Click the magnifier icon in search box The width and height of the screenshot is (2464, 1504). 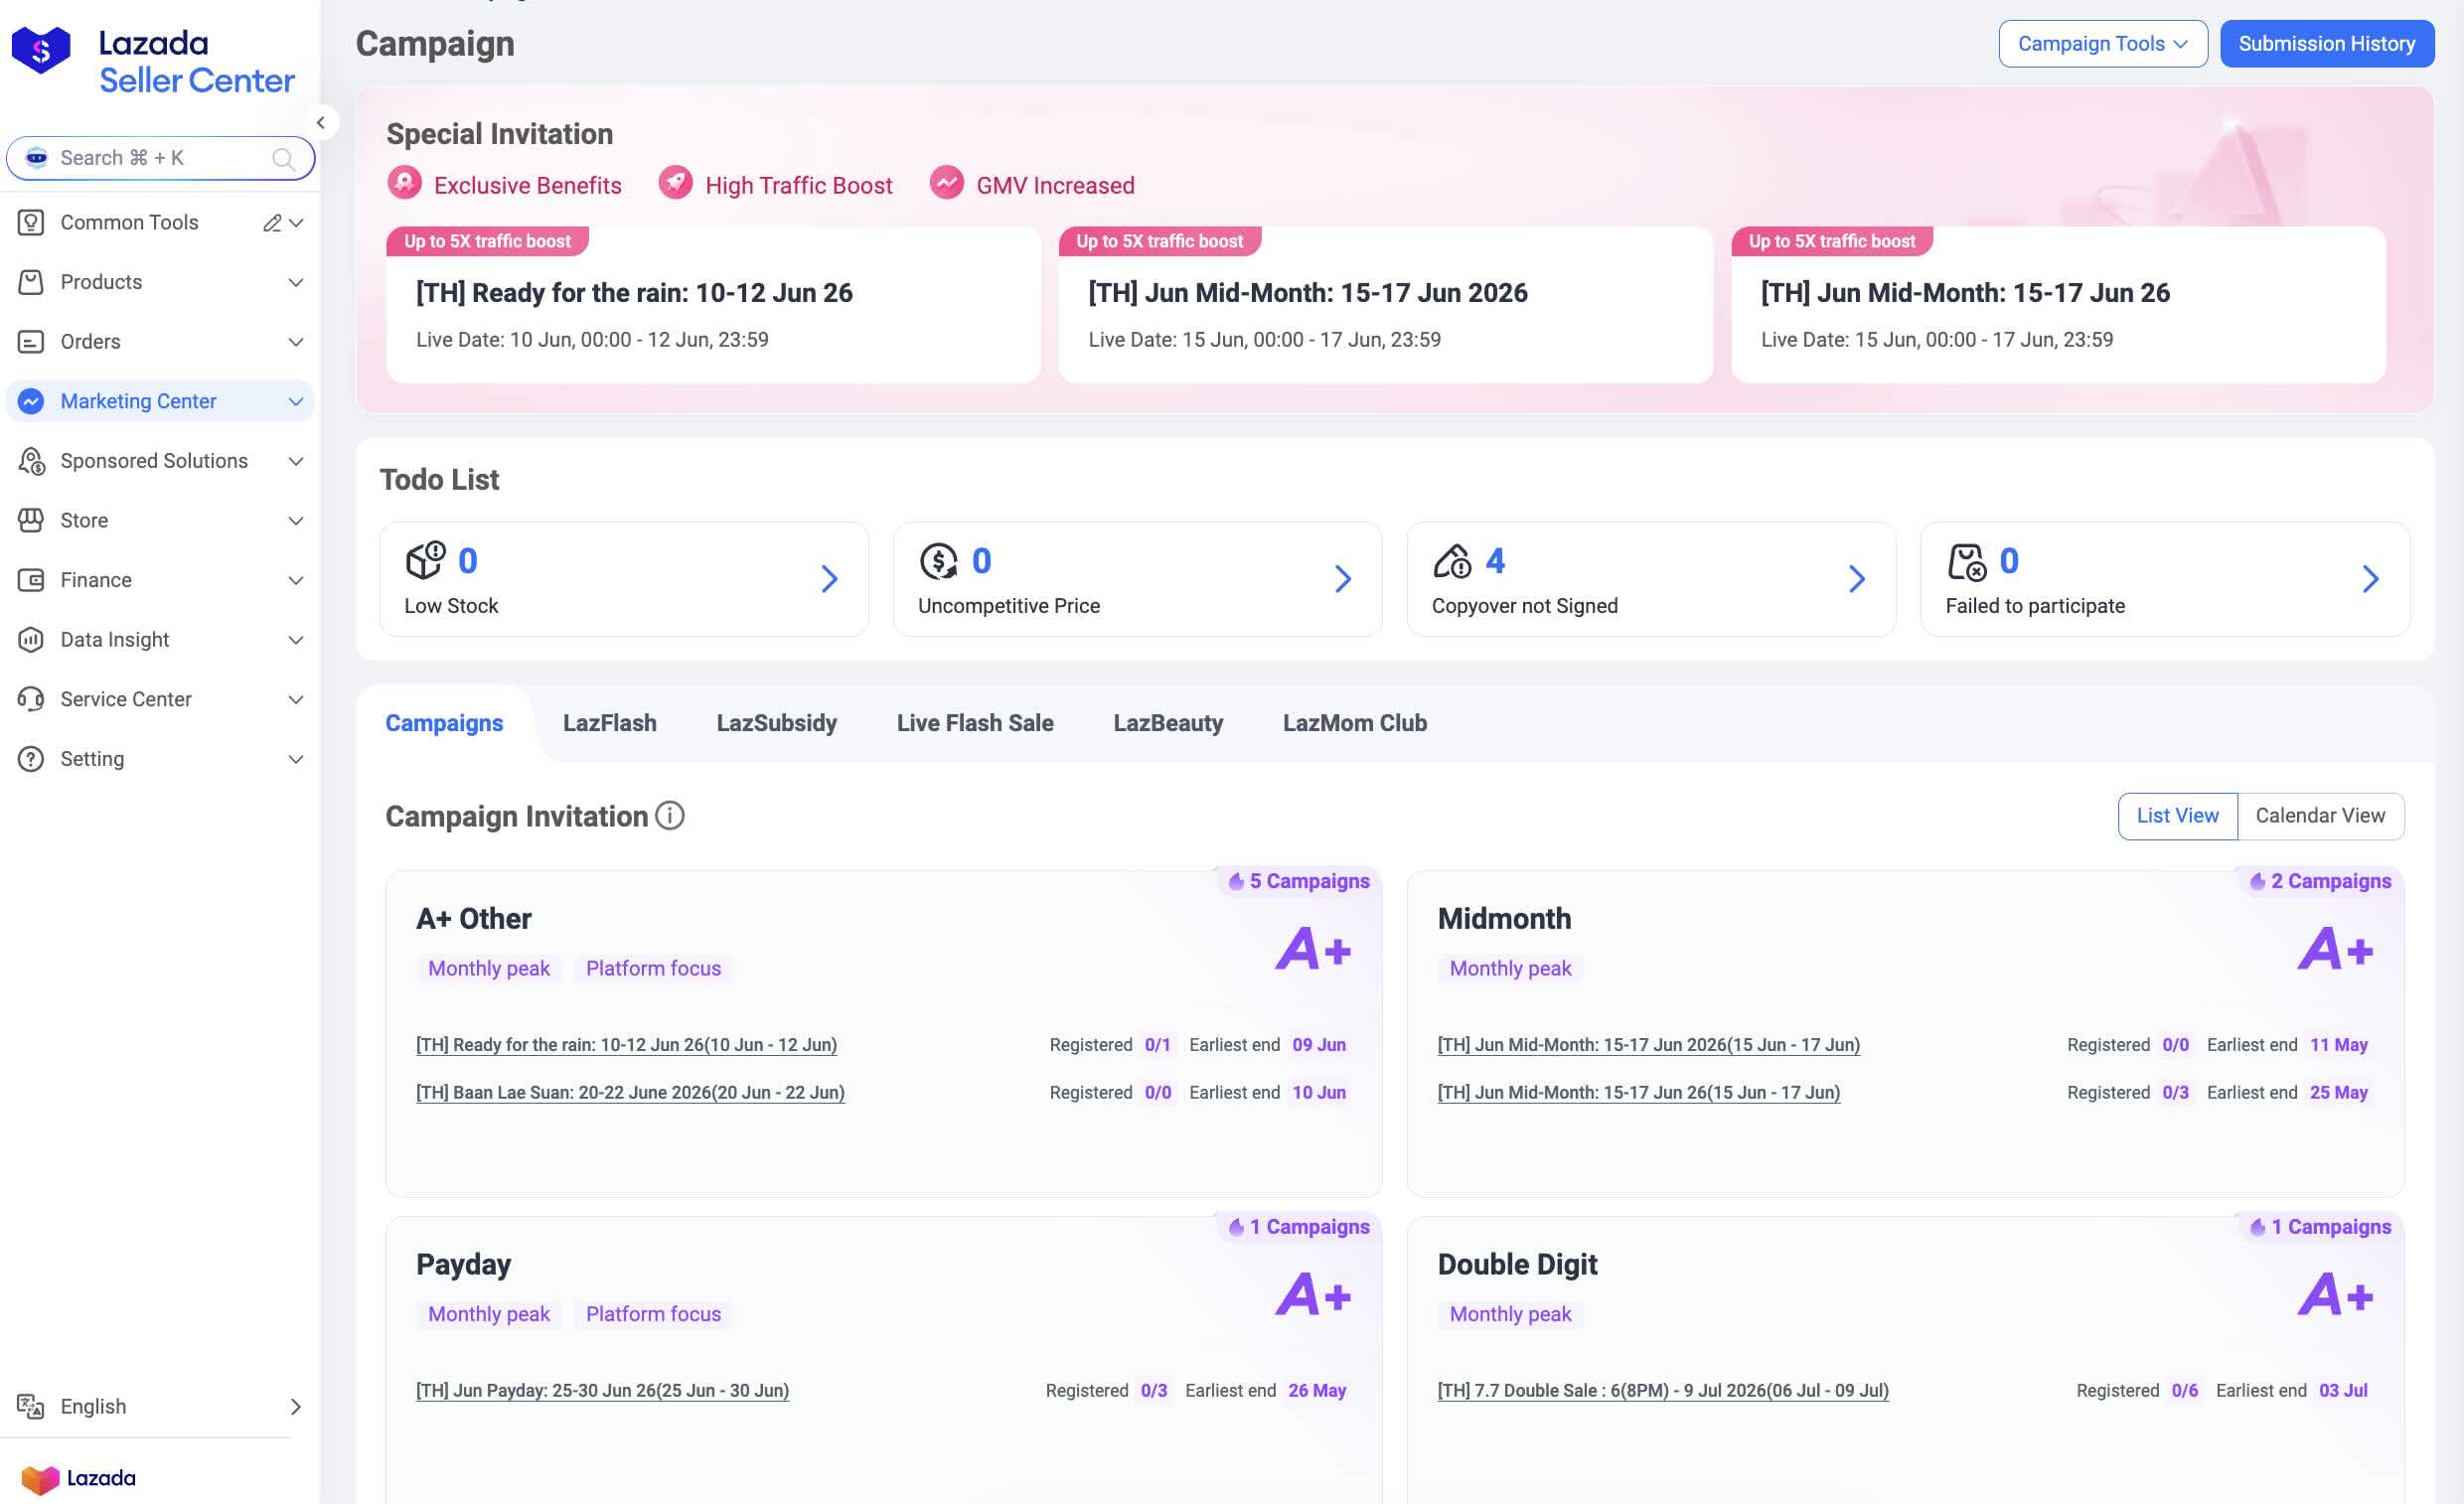point(283,158)
